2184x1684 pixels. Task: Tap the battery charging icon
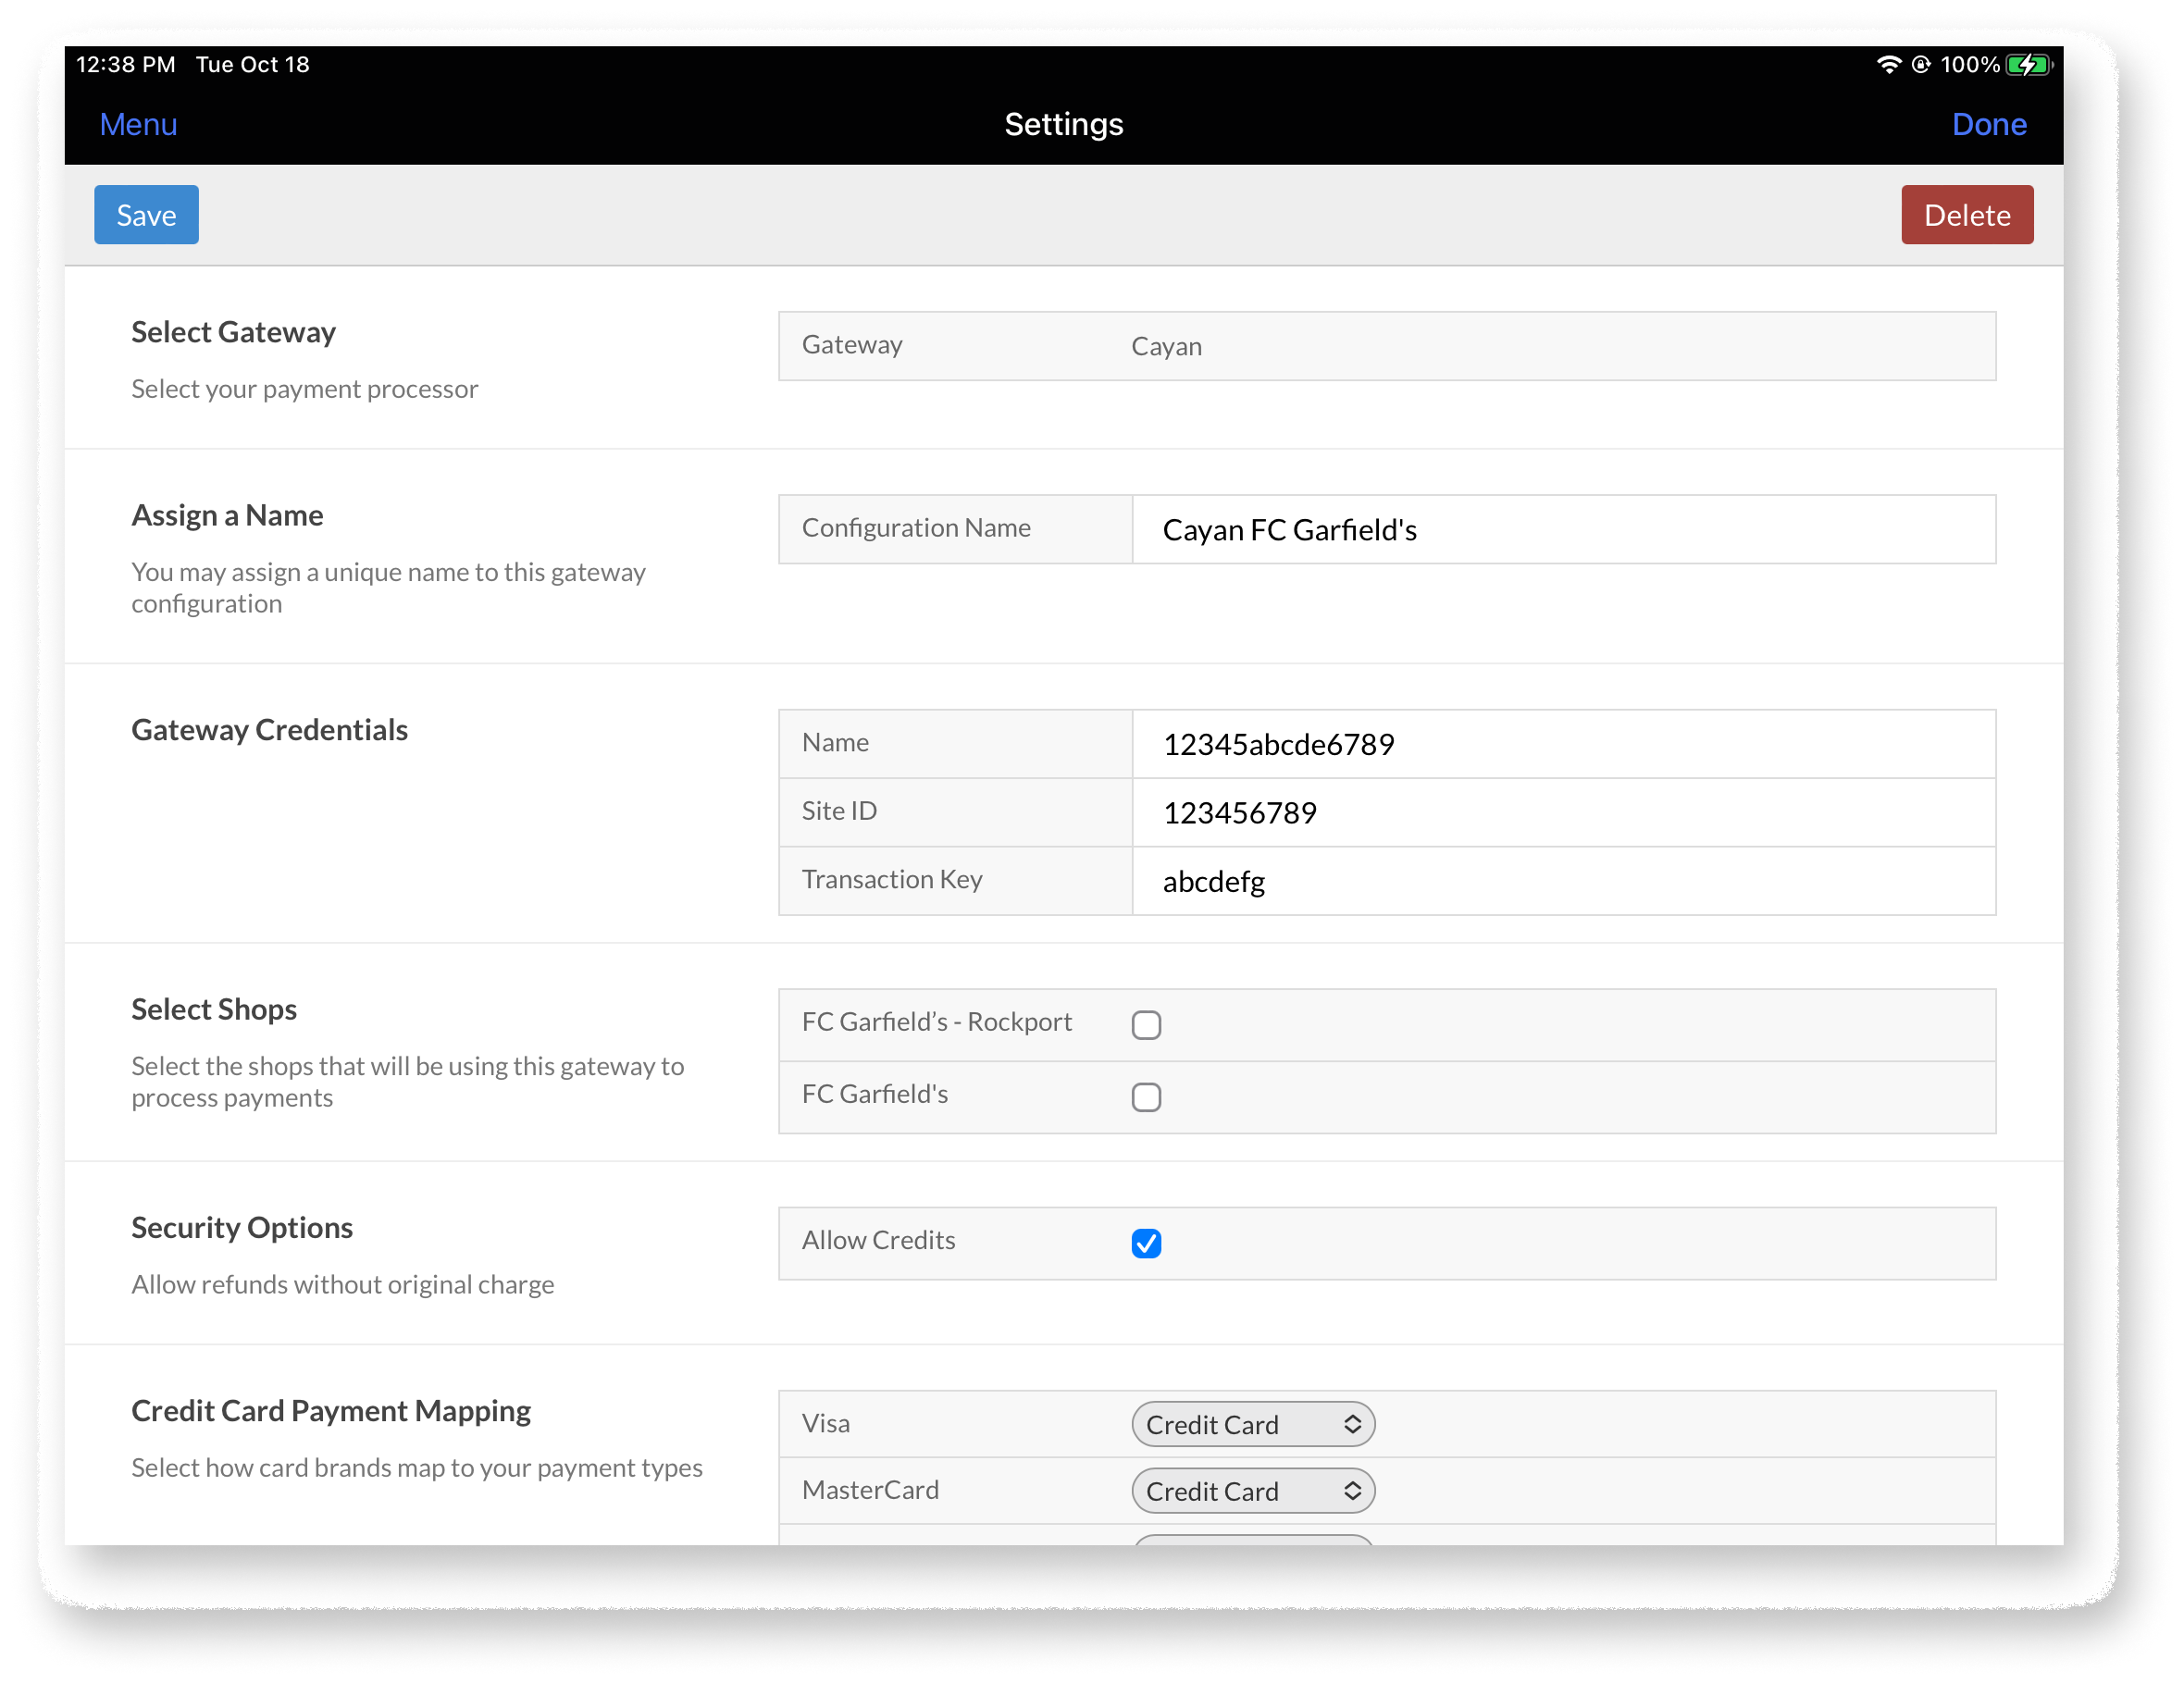[x=2029, y=65]
